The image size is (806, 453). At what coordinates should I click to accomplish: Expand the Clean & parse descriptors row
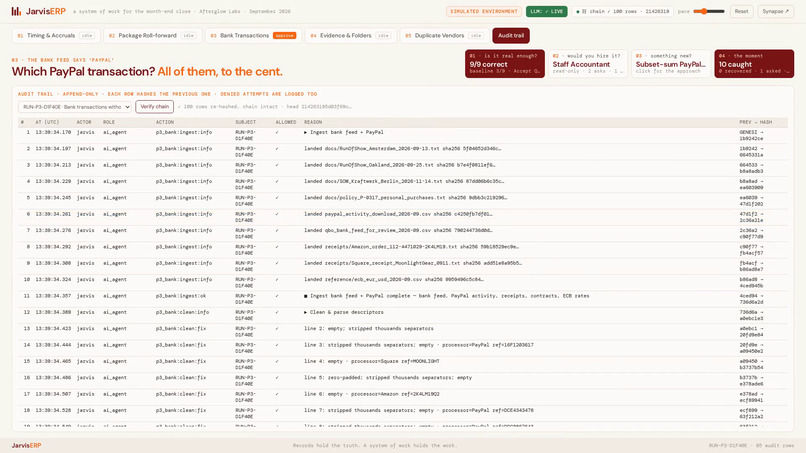(x=403, y=315)
